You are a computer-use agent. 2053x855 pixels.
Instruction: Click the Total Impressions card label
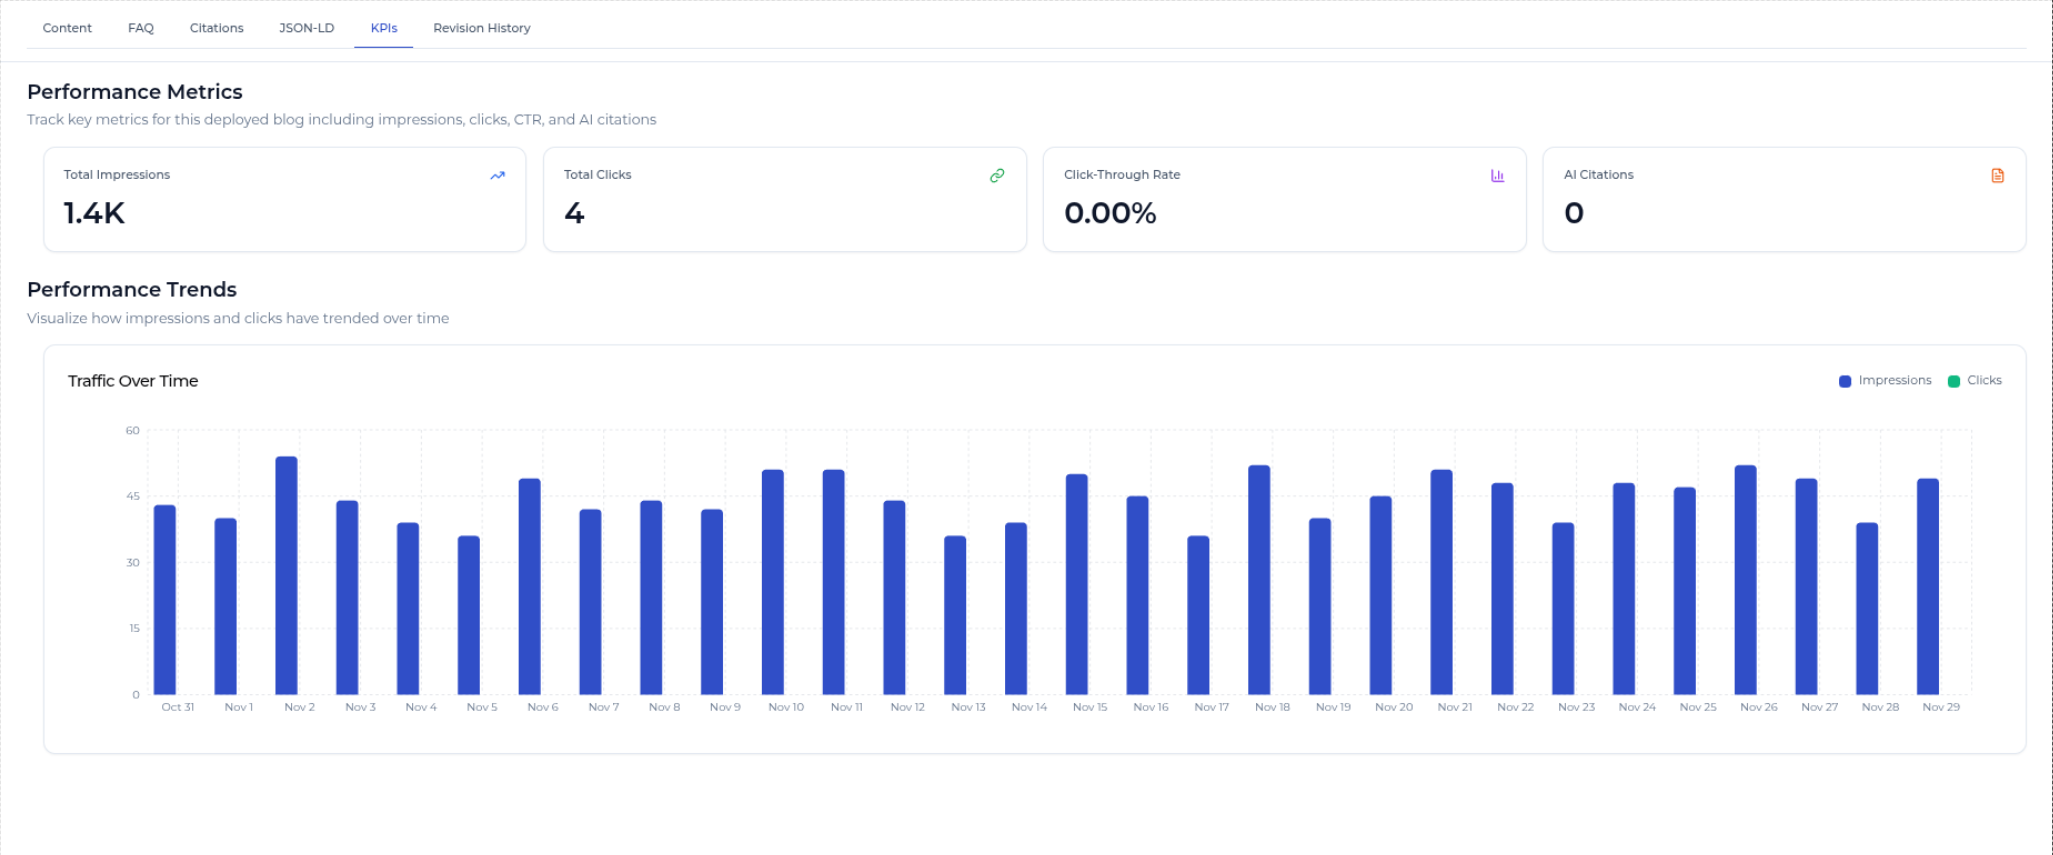(x=117, y=175)
